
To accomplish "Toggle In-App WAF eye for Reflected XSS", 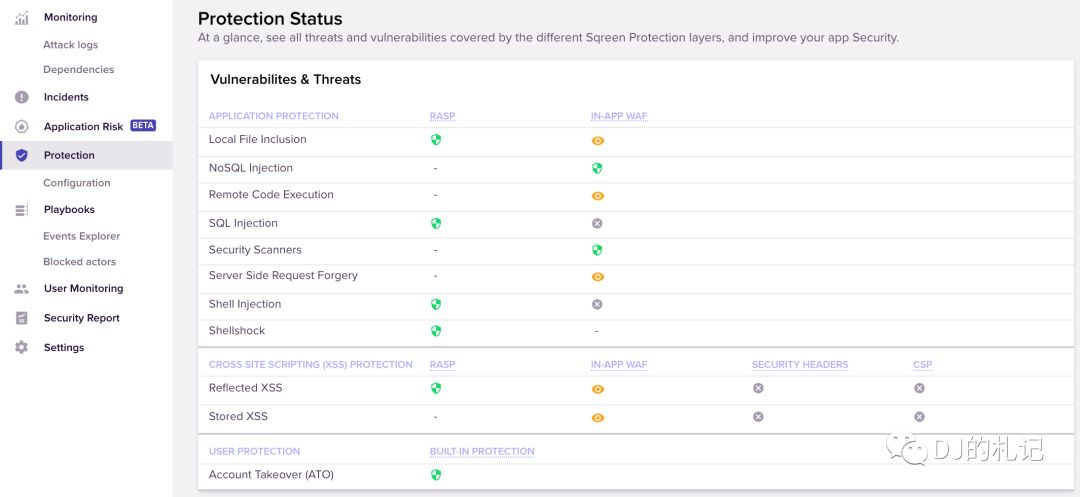I will point(597,389).
